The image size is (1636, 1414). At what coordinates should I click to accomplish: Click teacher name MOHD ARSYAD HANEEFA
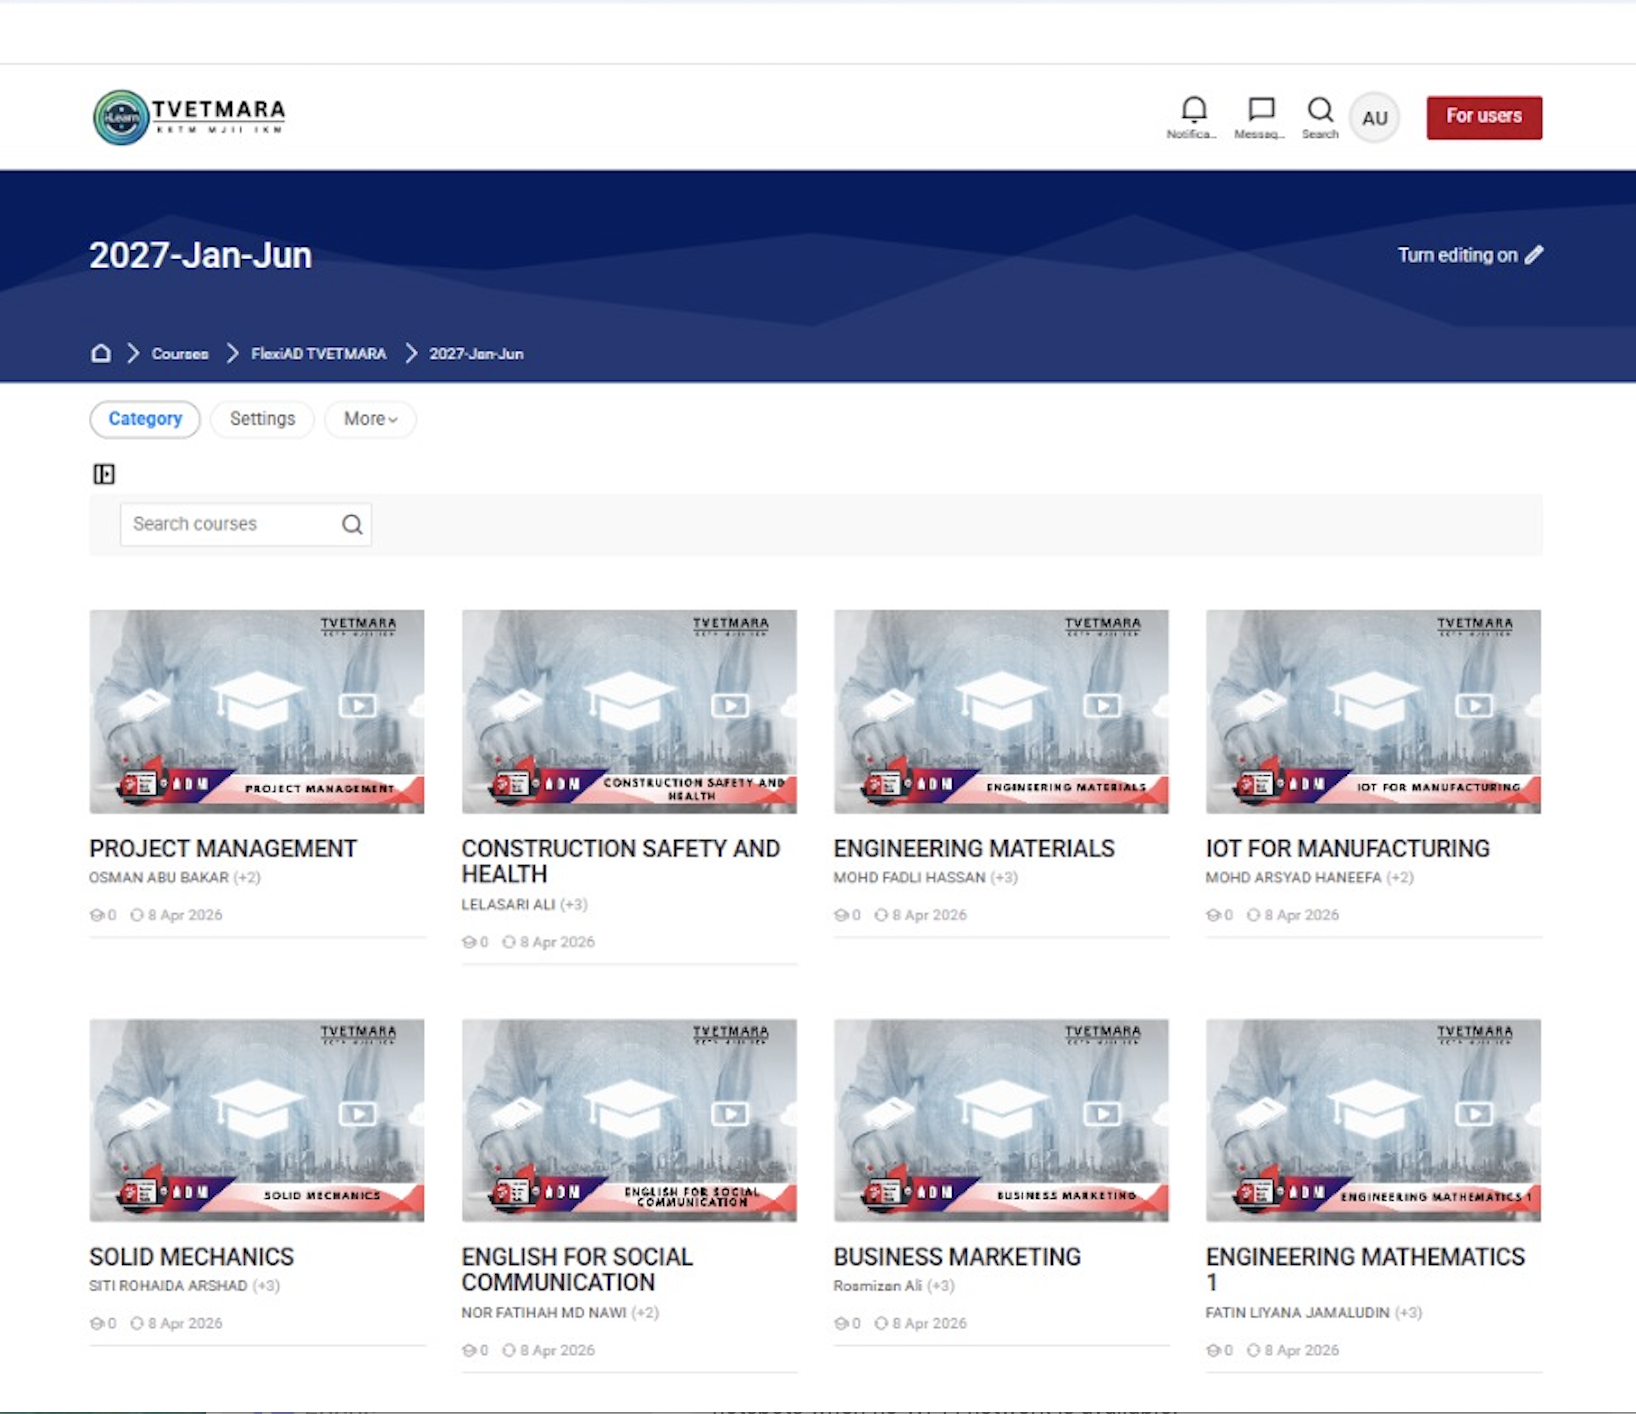pyautogui.click(x=1293, y=877)
